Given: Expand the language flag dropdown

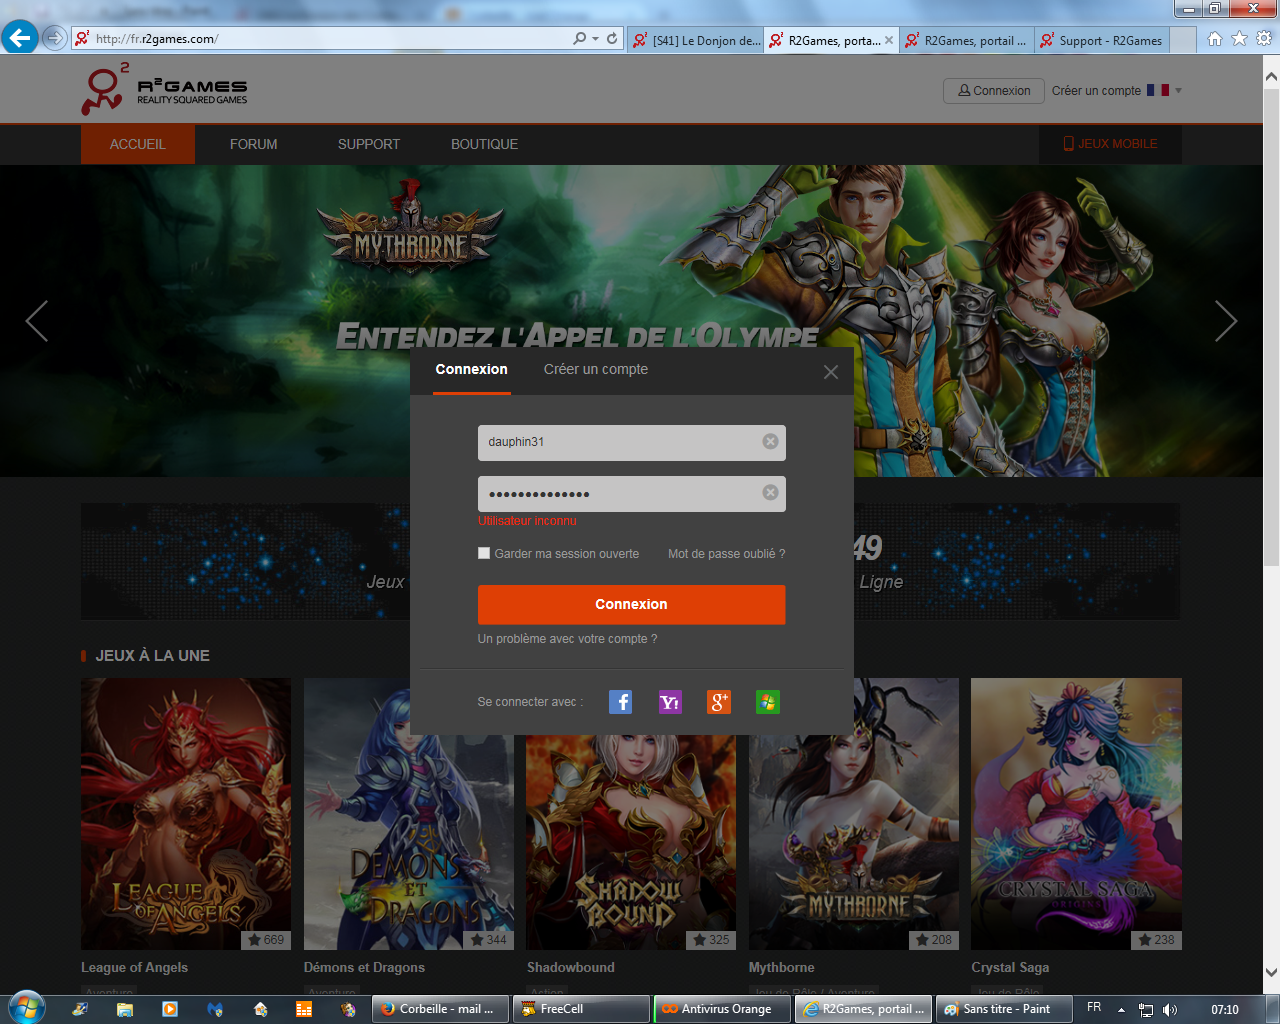Looking at the screenshot, I should (1178, 91).
